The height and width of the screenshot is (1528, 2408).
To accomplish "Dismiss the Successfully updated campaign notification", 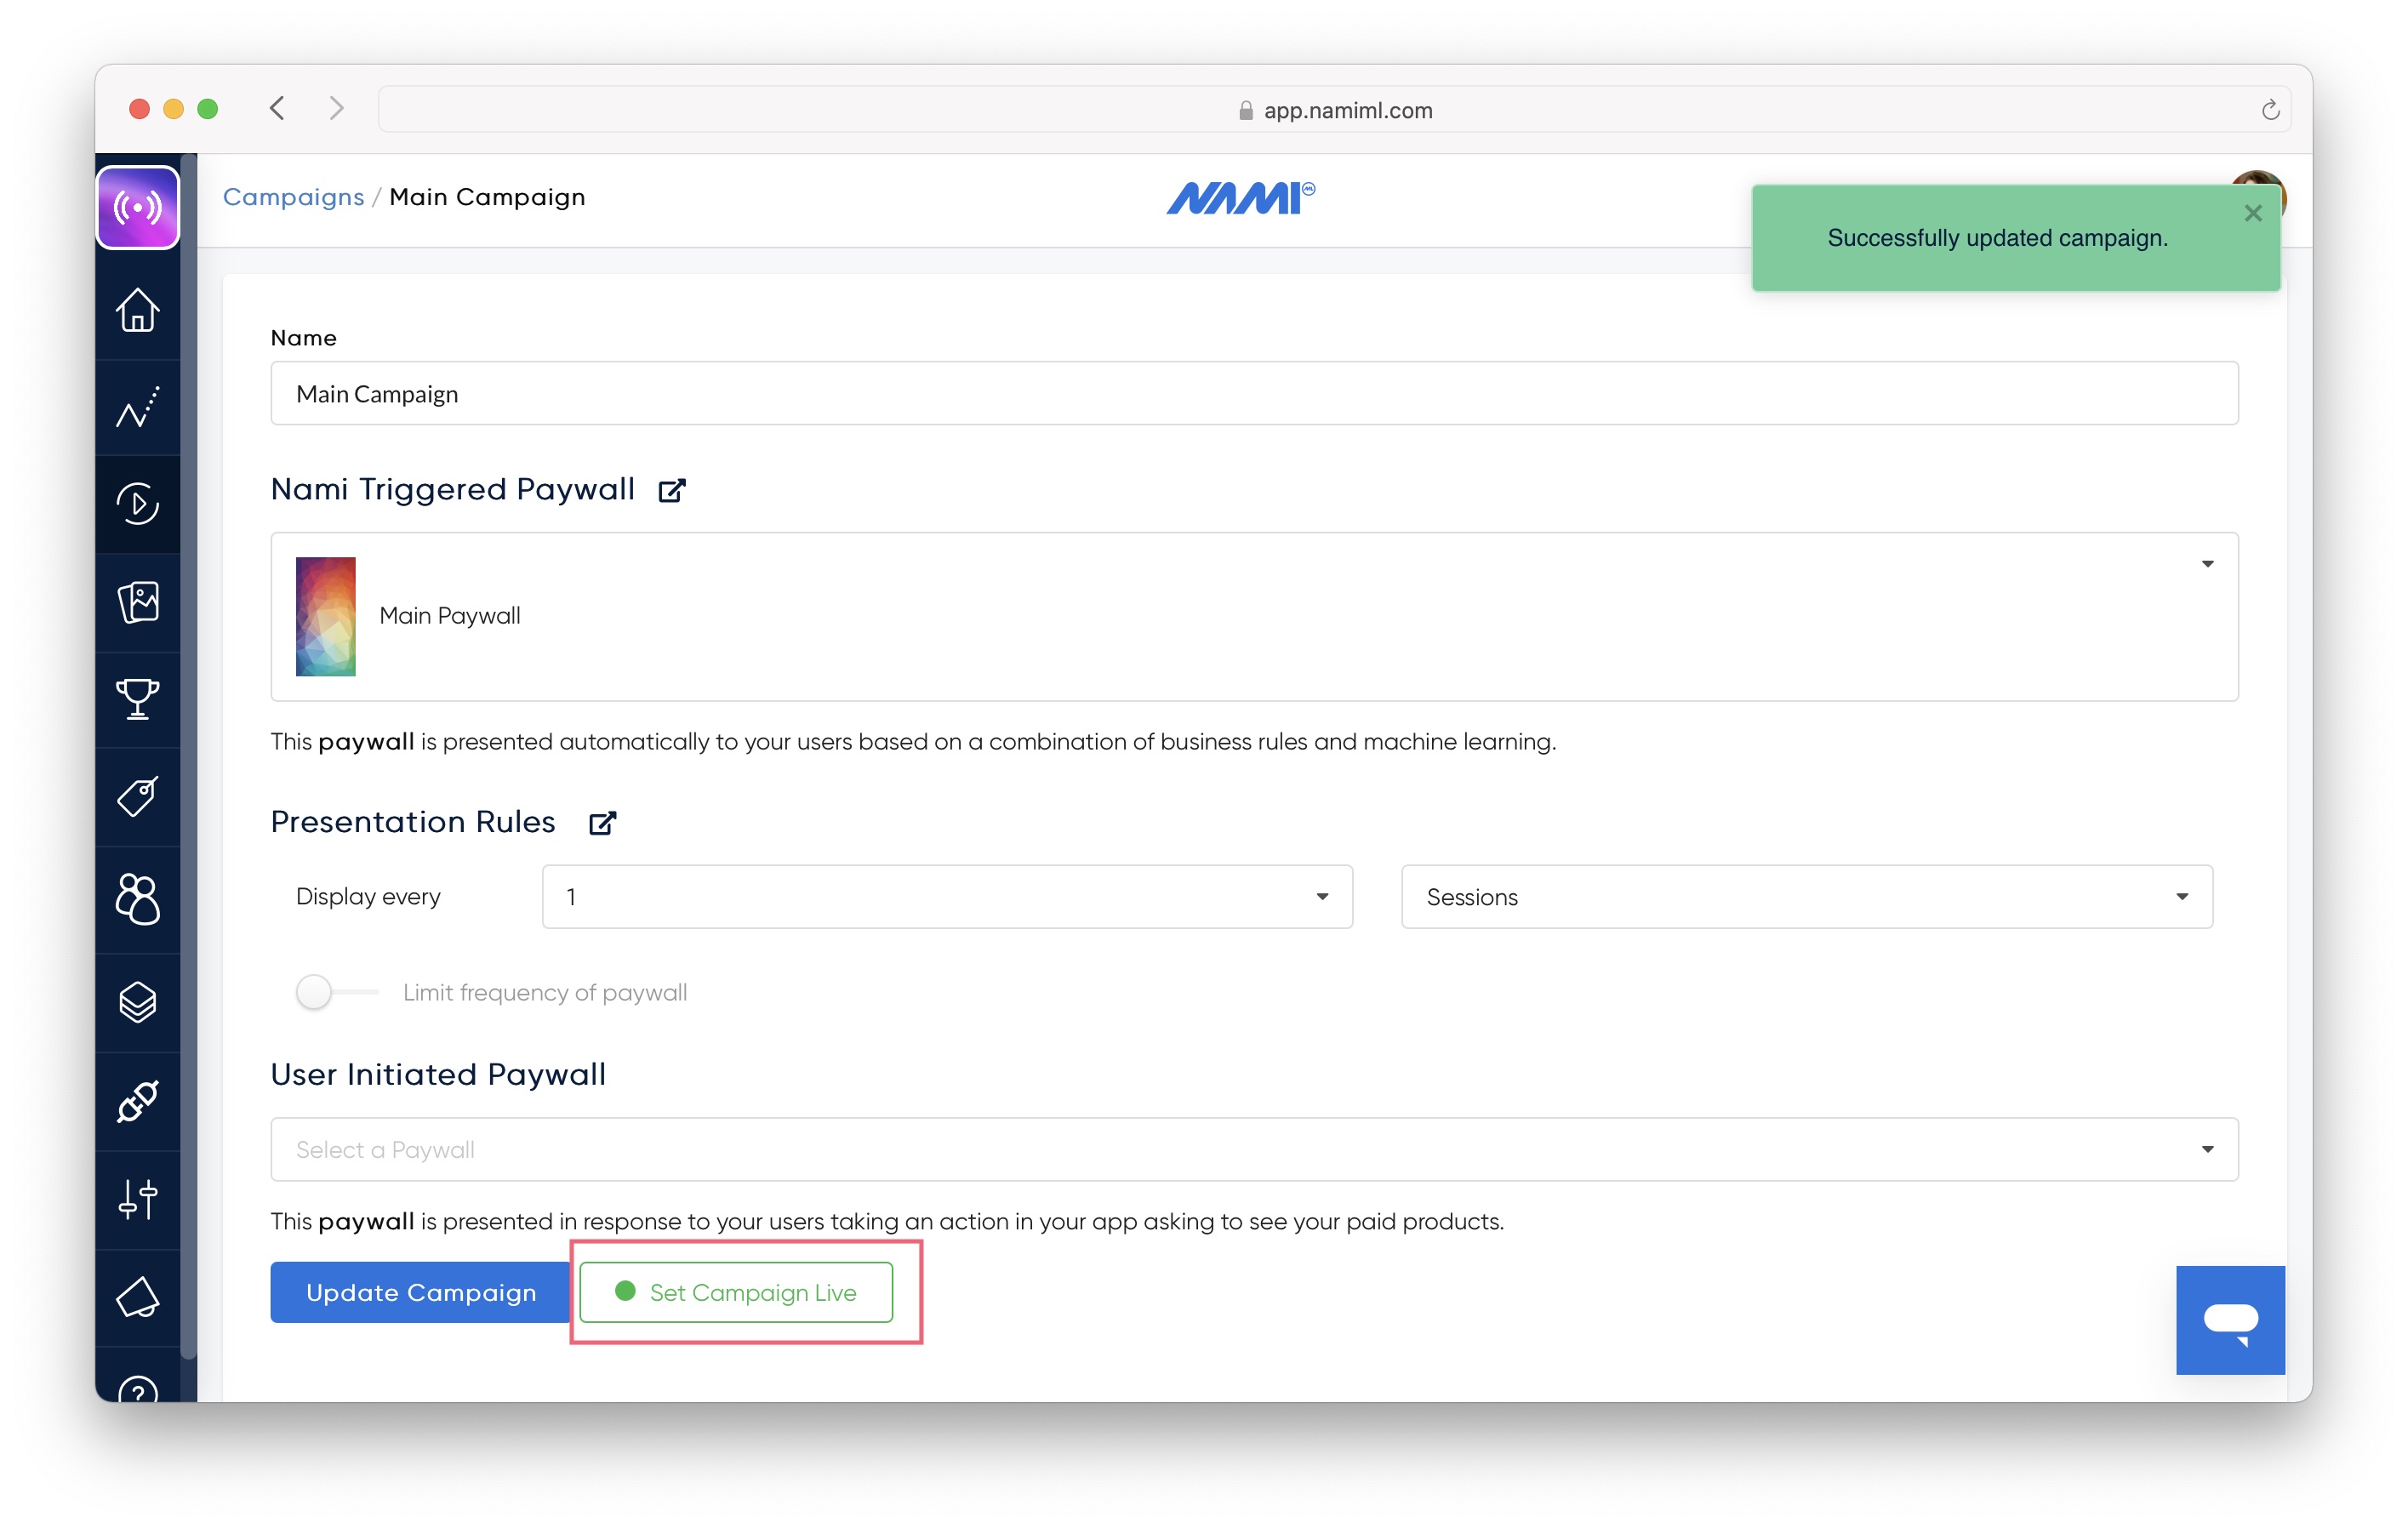I will point(2252,213).
